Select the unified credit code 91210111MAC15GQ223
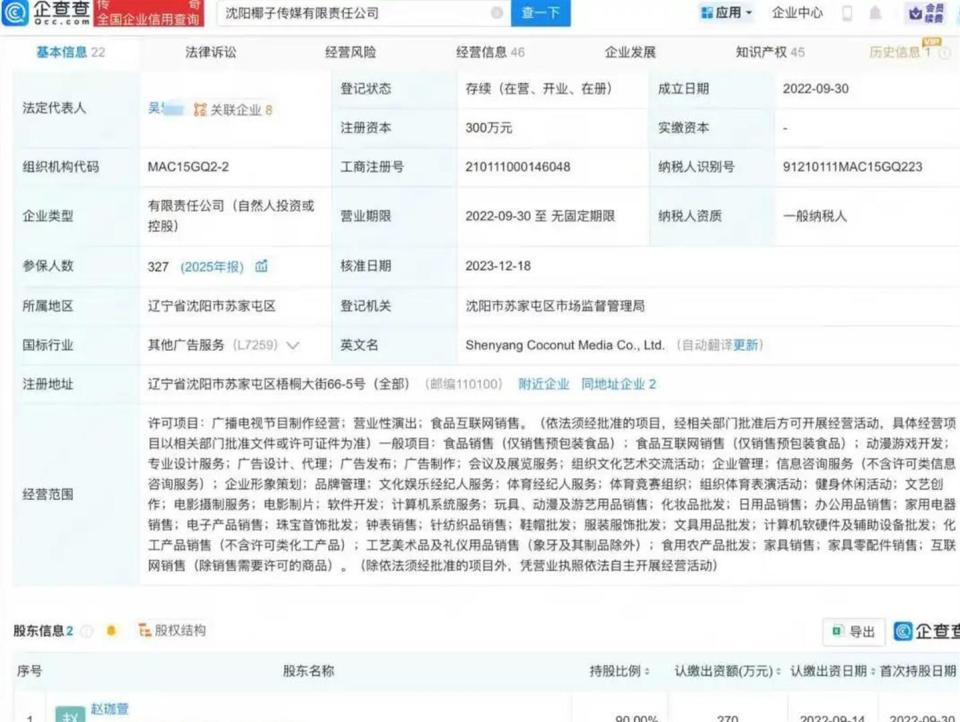 (x=852, y=167)
